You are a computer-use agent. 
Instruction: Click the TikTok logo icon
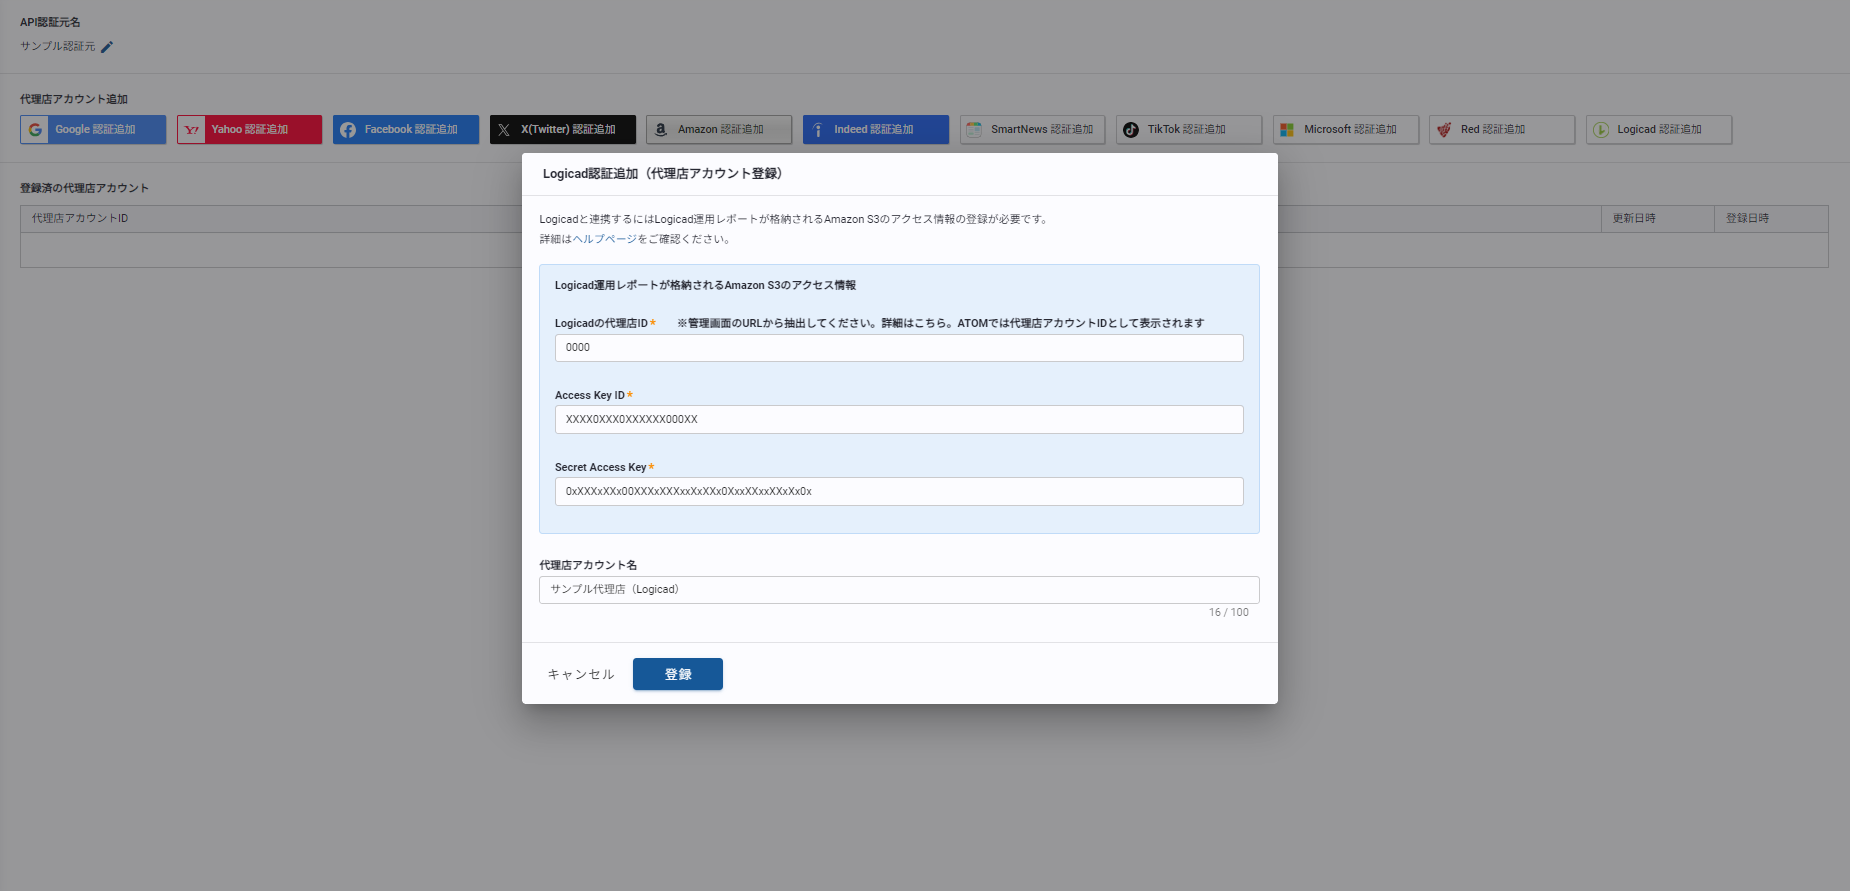click(x=1131, y=130)
